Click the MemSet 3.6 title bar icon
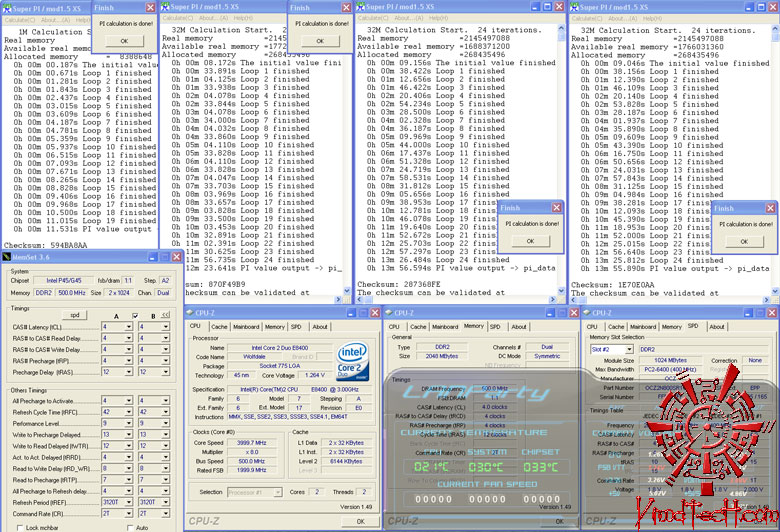The height and width of the screenshot is (532, 780). pyautogui.click(x=6, y=257)
